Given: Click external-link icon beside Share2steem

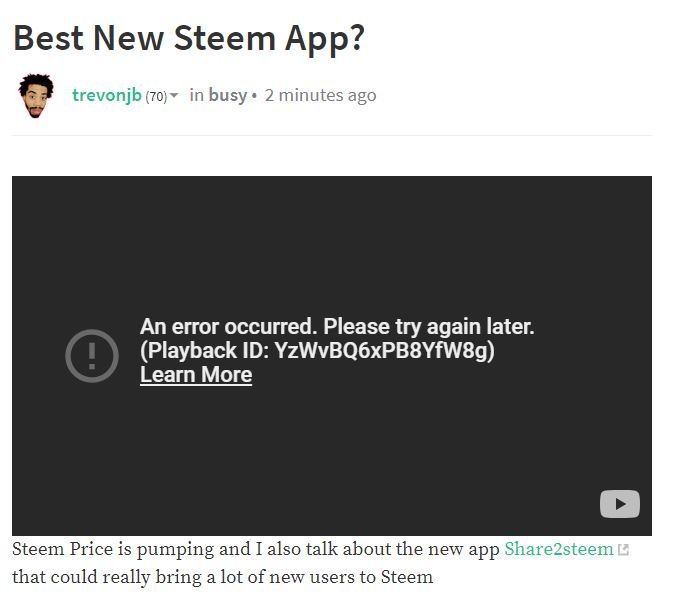Looking at the screenshot, I should [x=623, y=550].
